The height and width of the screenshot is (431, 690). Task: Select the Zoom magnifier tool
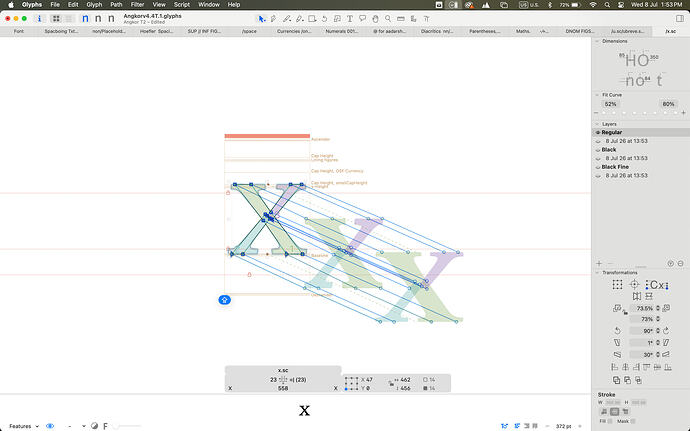pos(388,19)
